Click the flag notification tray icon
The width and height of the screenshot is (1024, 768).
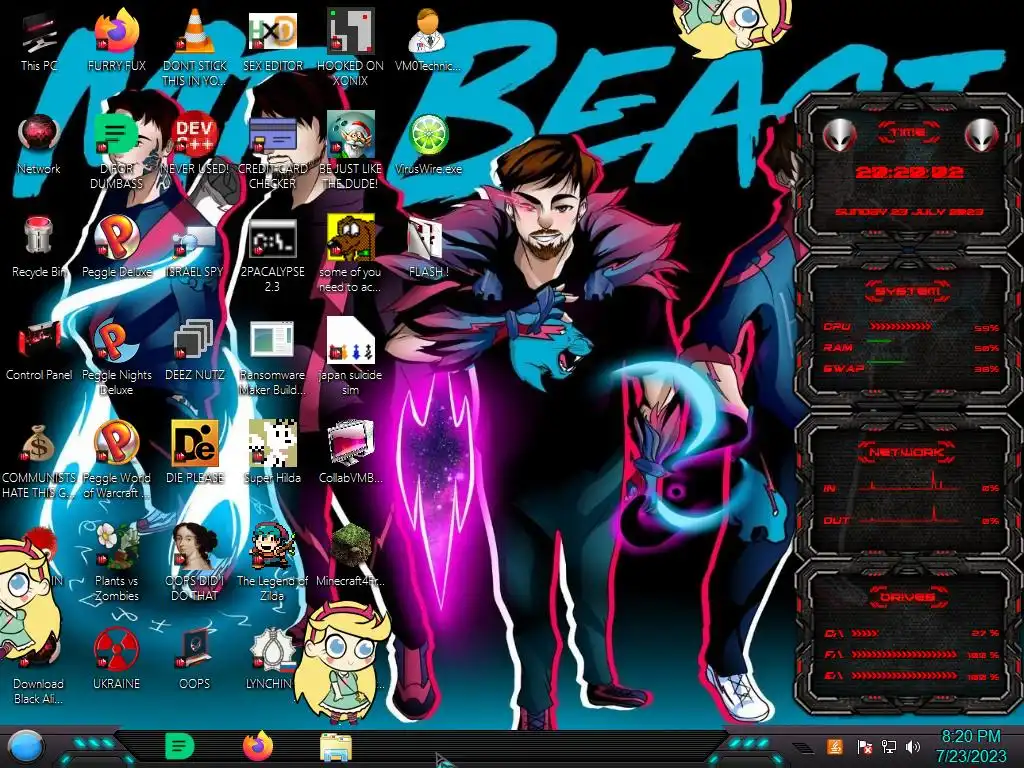click(x=863, y=747)
